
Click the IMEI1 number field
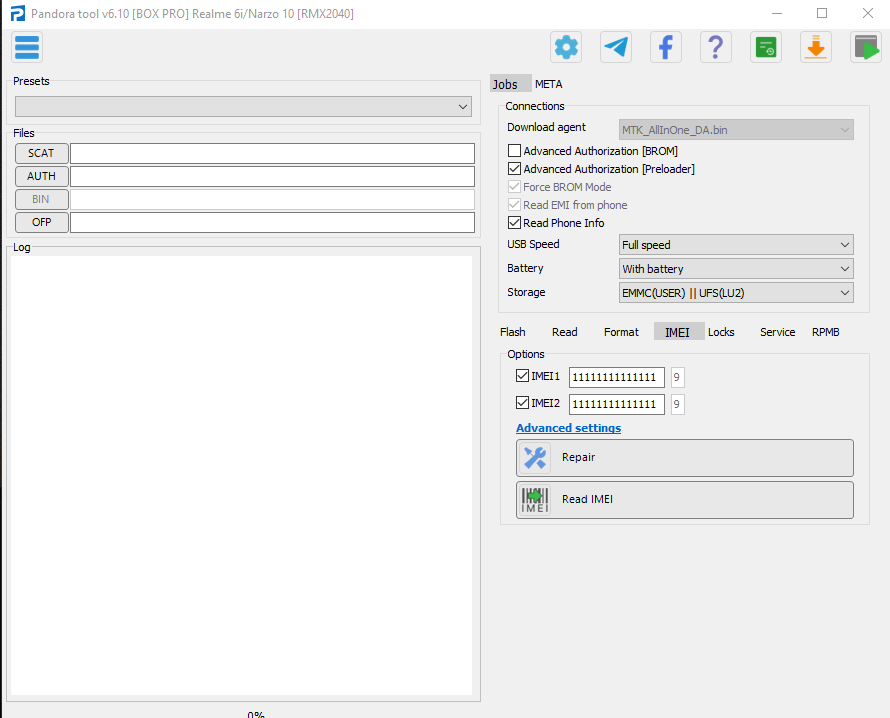coord(617,377)
